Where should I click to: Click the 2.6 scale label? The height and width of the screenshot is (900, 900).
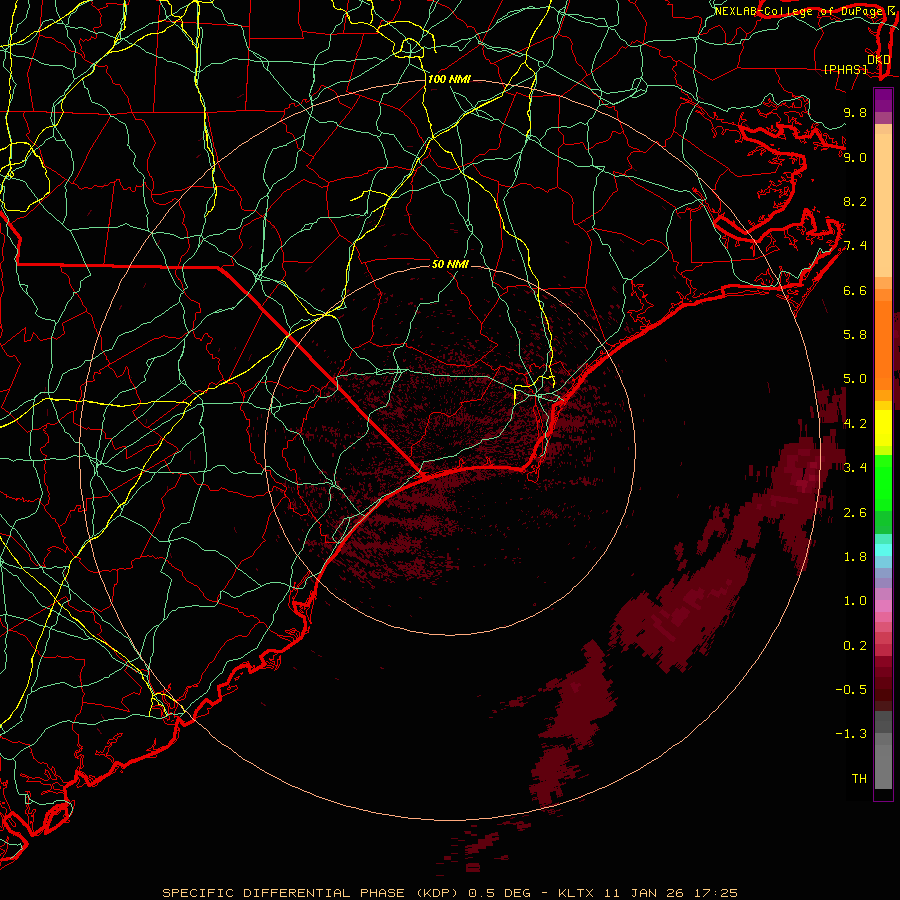pos(855,513)
